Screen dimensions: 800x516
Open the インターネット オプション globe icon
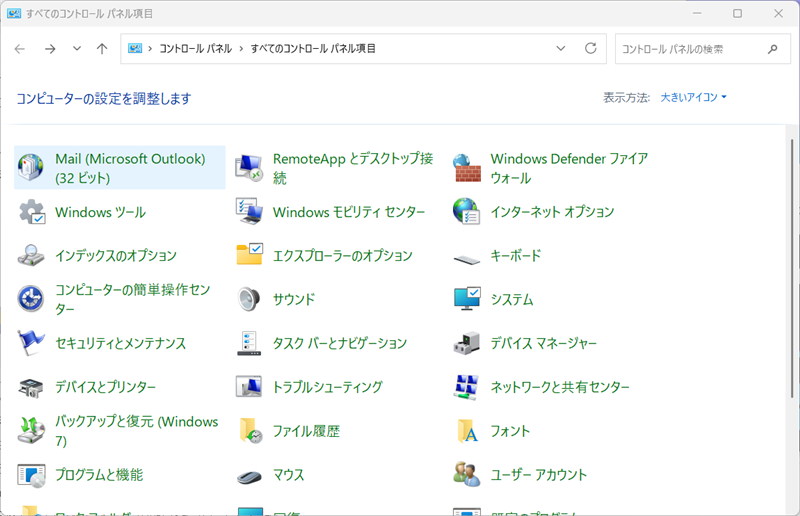[x=466, y=212]
